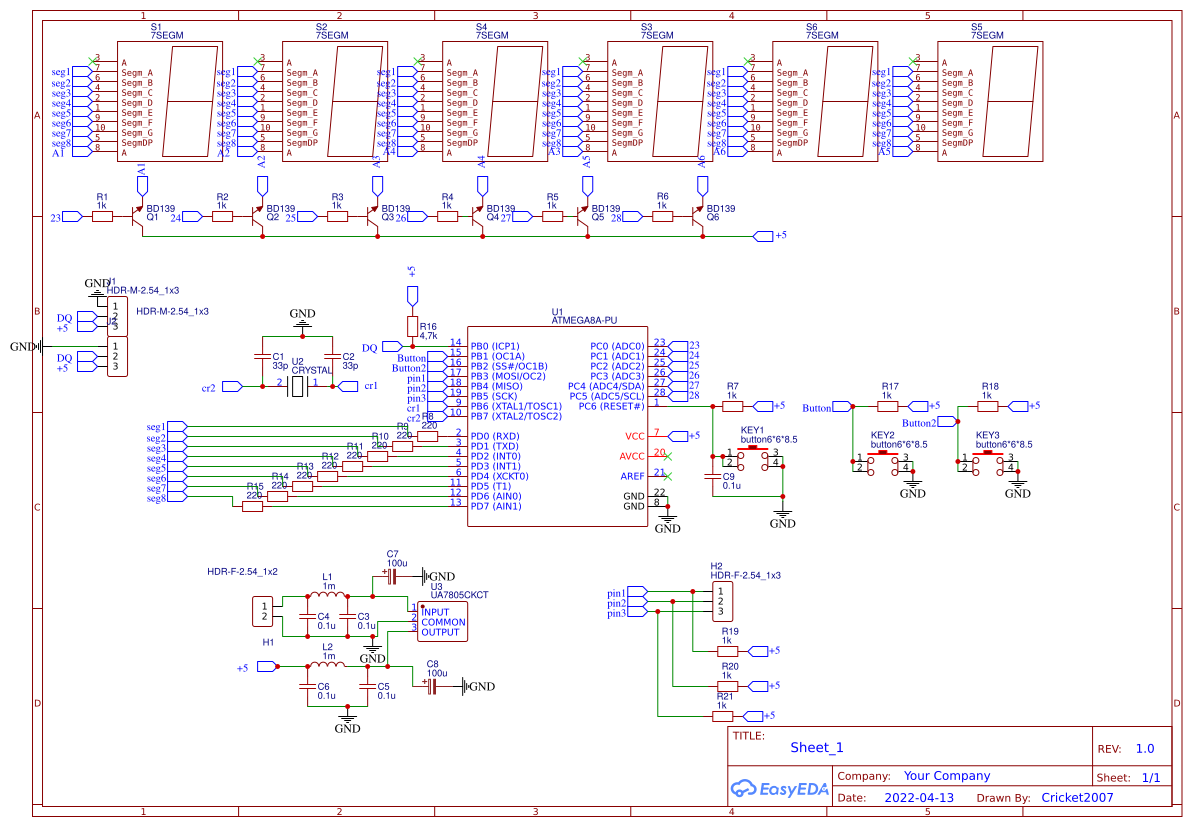Image resolution: width=1192 pixels, height=827 pixels.
Task: Select transistor Q1 BD139 symbol
Action: [135, 215]
